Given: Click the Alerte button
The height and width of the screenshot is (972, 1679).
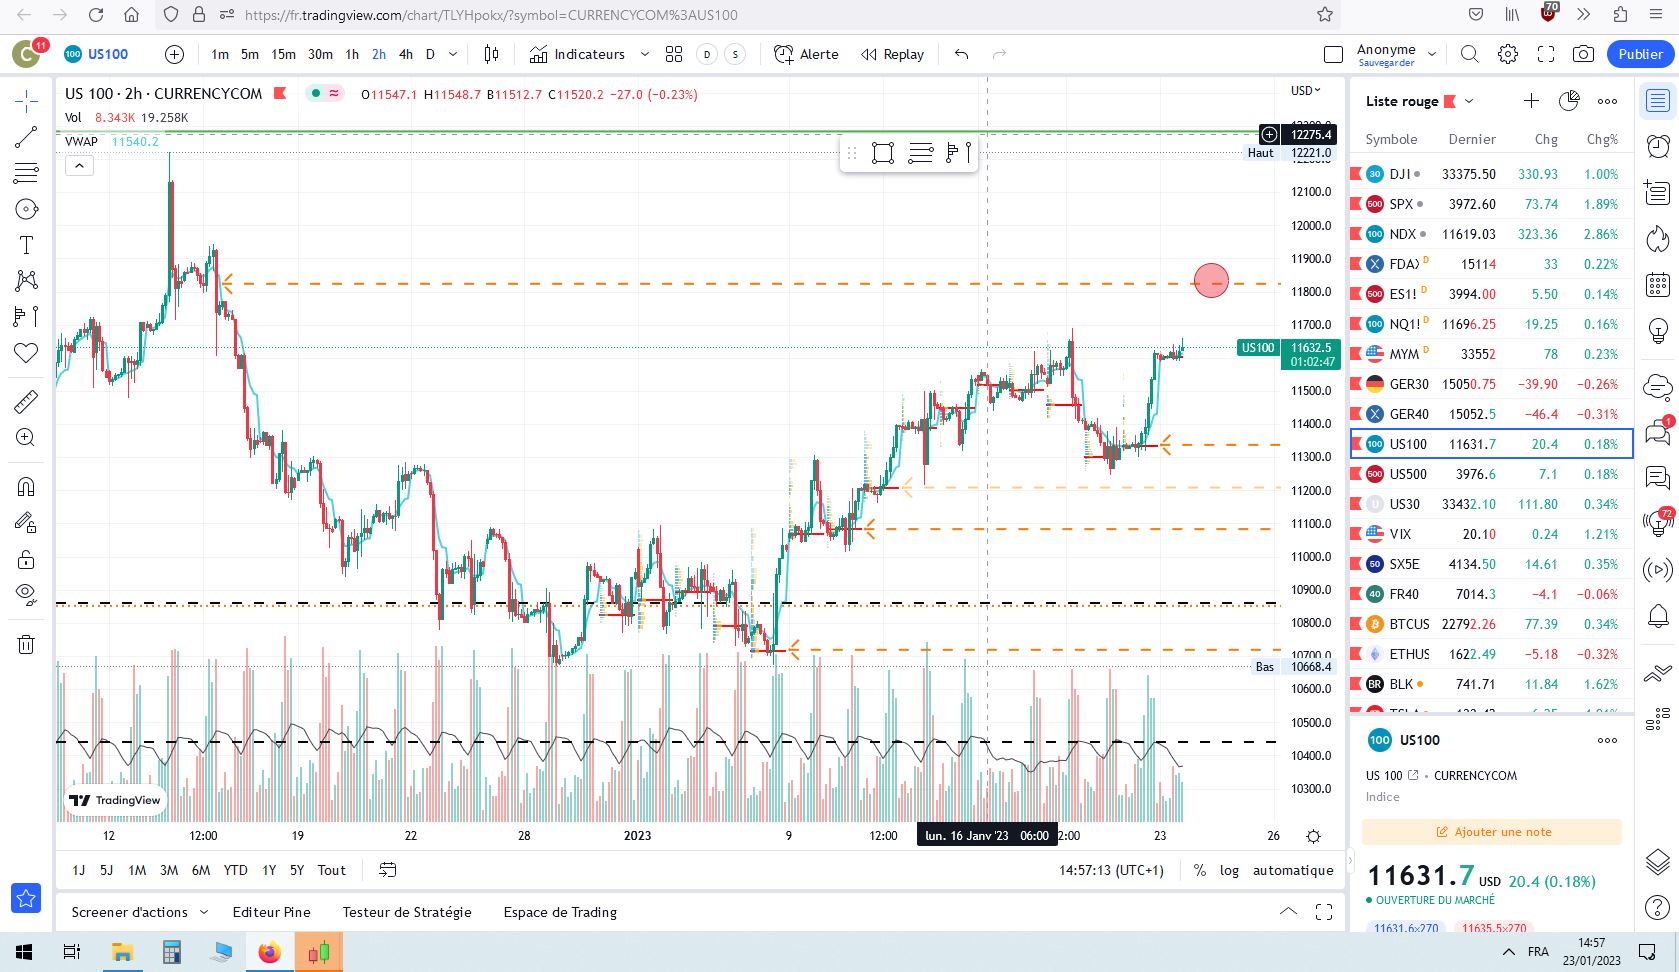Looking at the screenshot, I should (807, 54).
